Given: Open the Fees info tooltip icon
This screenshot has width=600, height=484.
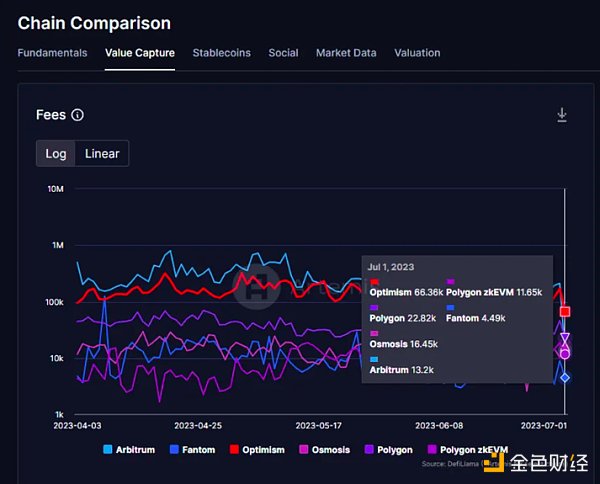Looking at the screenshot, I should 78,115.
